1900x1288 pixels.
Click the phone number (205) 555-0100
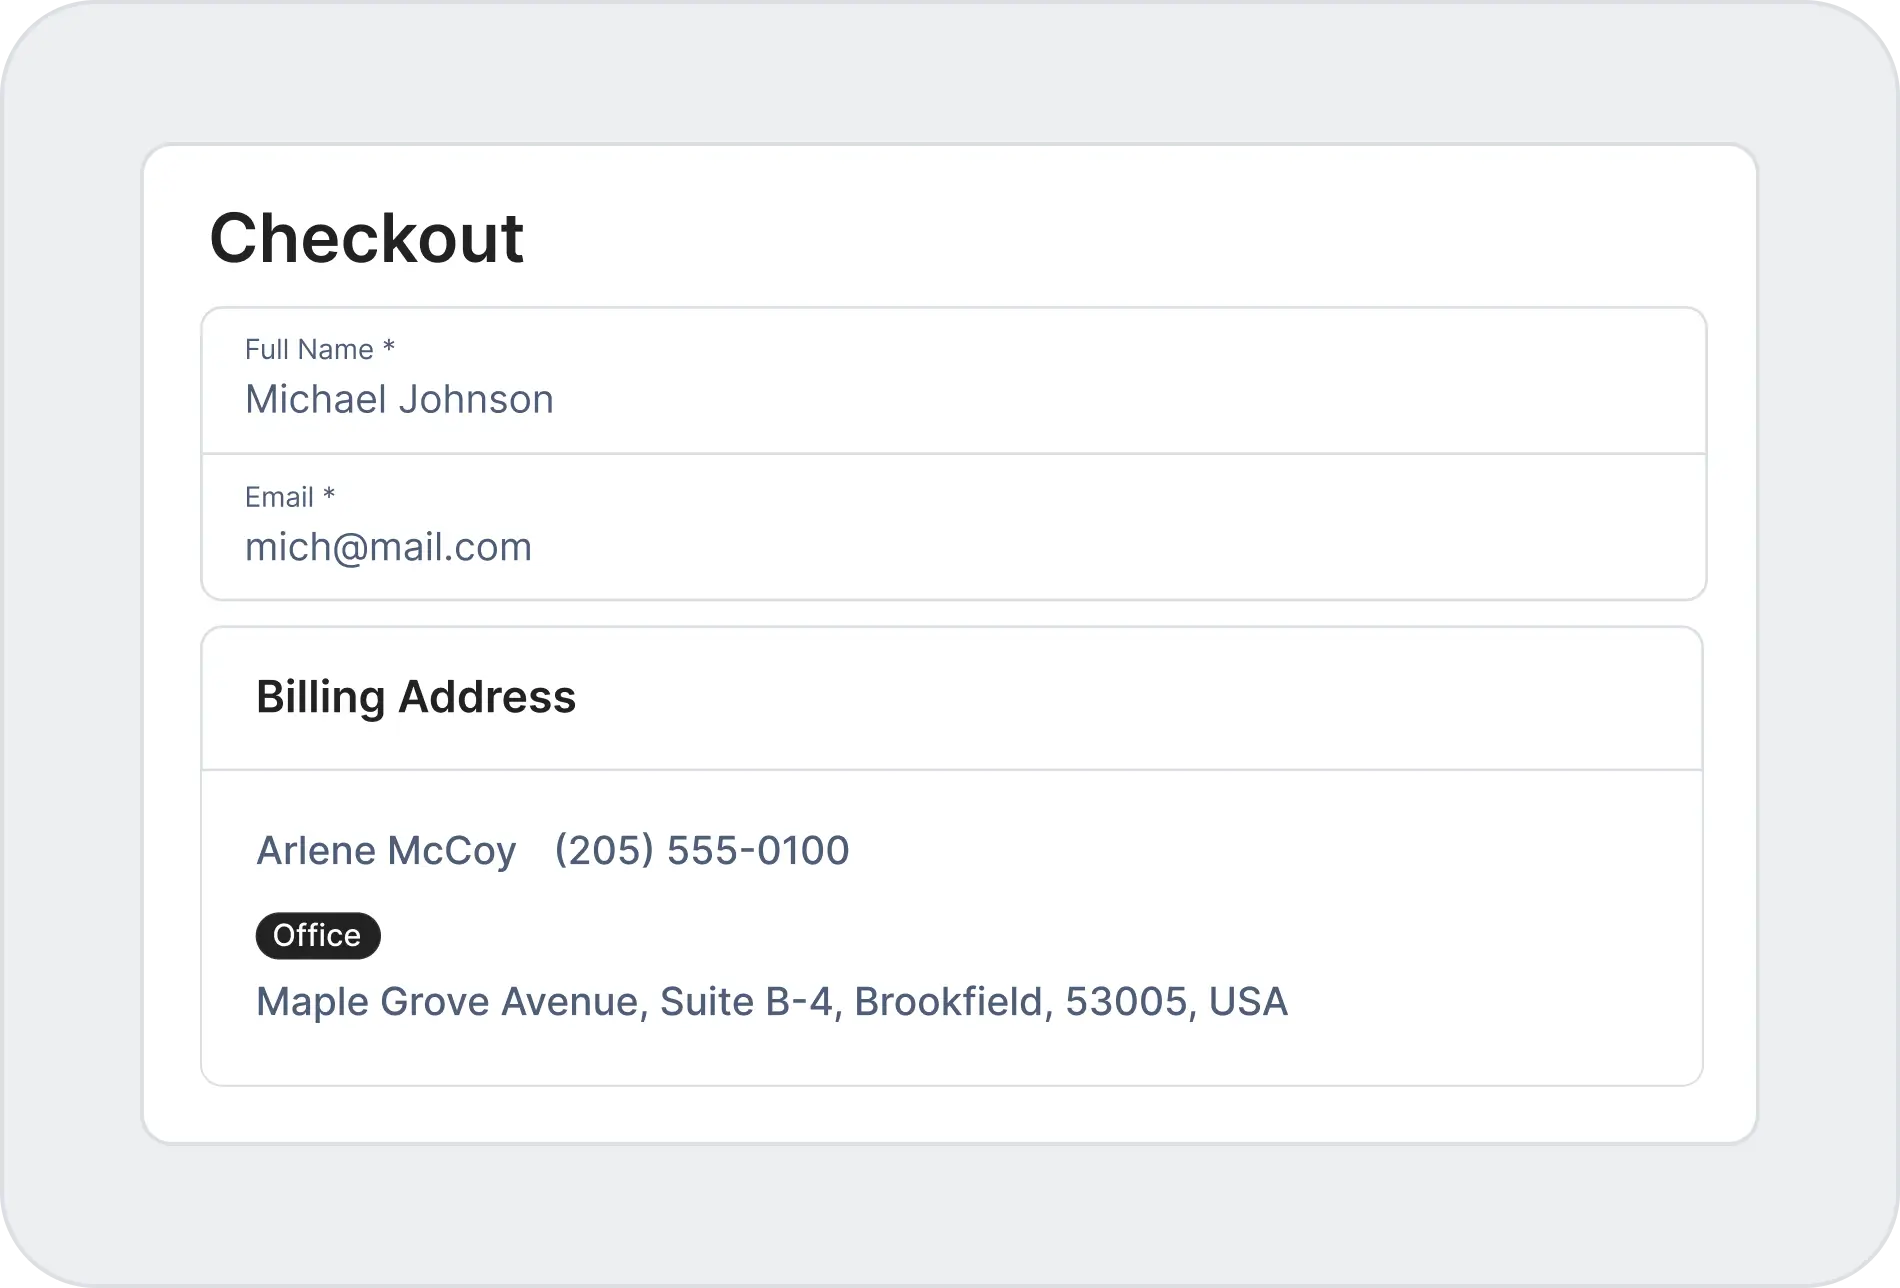point(701,851)
